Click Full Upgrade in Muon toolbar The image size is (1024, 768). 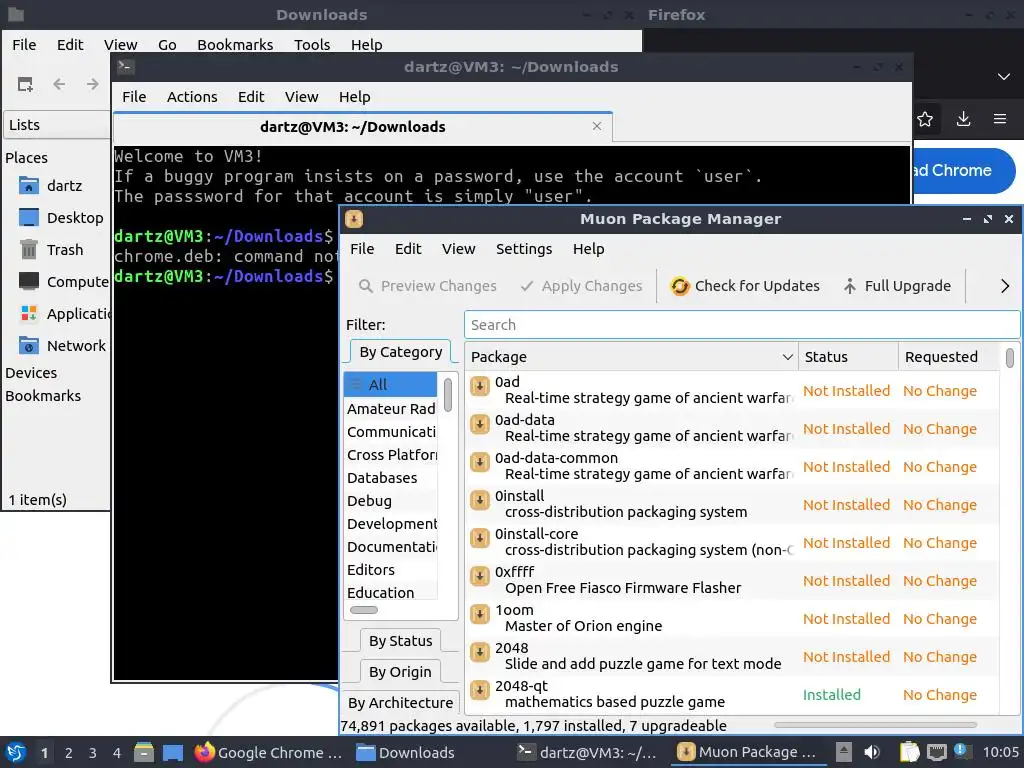897,286
